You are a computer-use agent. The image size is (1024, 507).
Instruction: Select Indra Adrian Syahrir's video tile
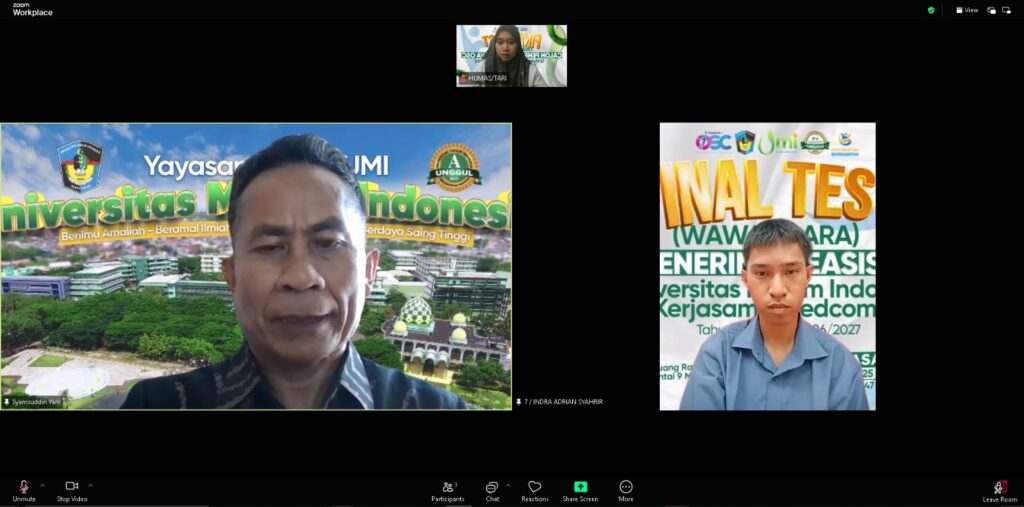click(767, 265)
